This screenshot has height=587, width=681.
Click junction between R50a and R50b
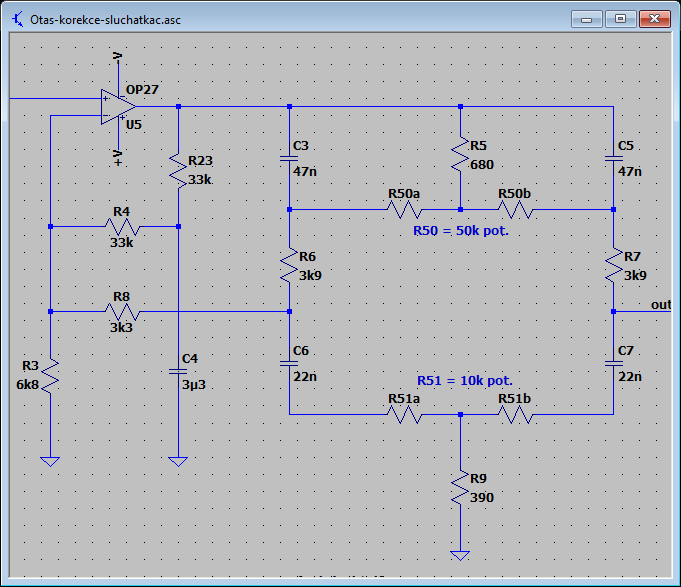[x=460, y=210]
